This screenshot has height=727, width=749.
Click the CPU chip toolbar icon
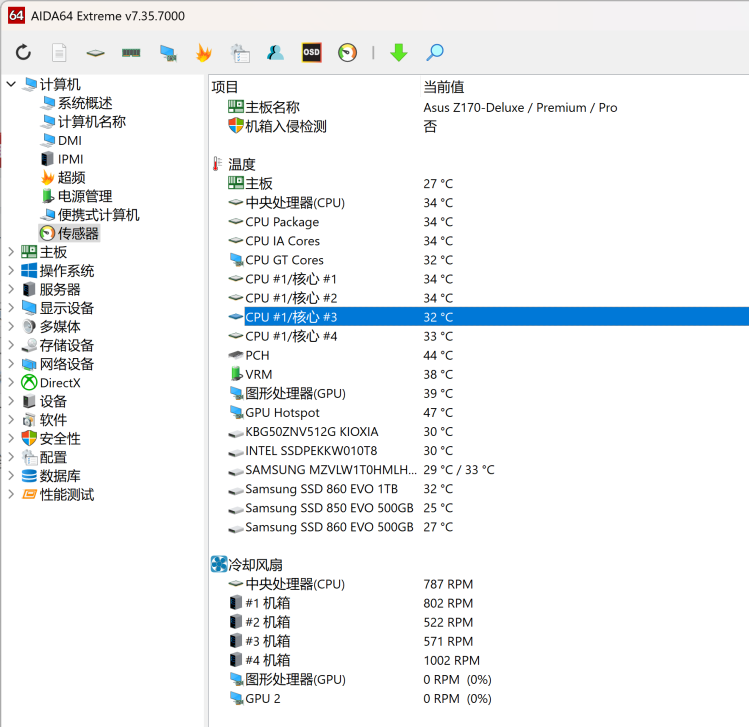(95, 53)
